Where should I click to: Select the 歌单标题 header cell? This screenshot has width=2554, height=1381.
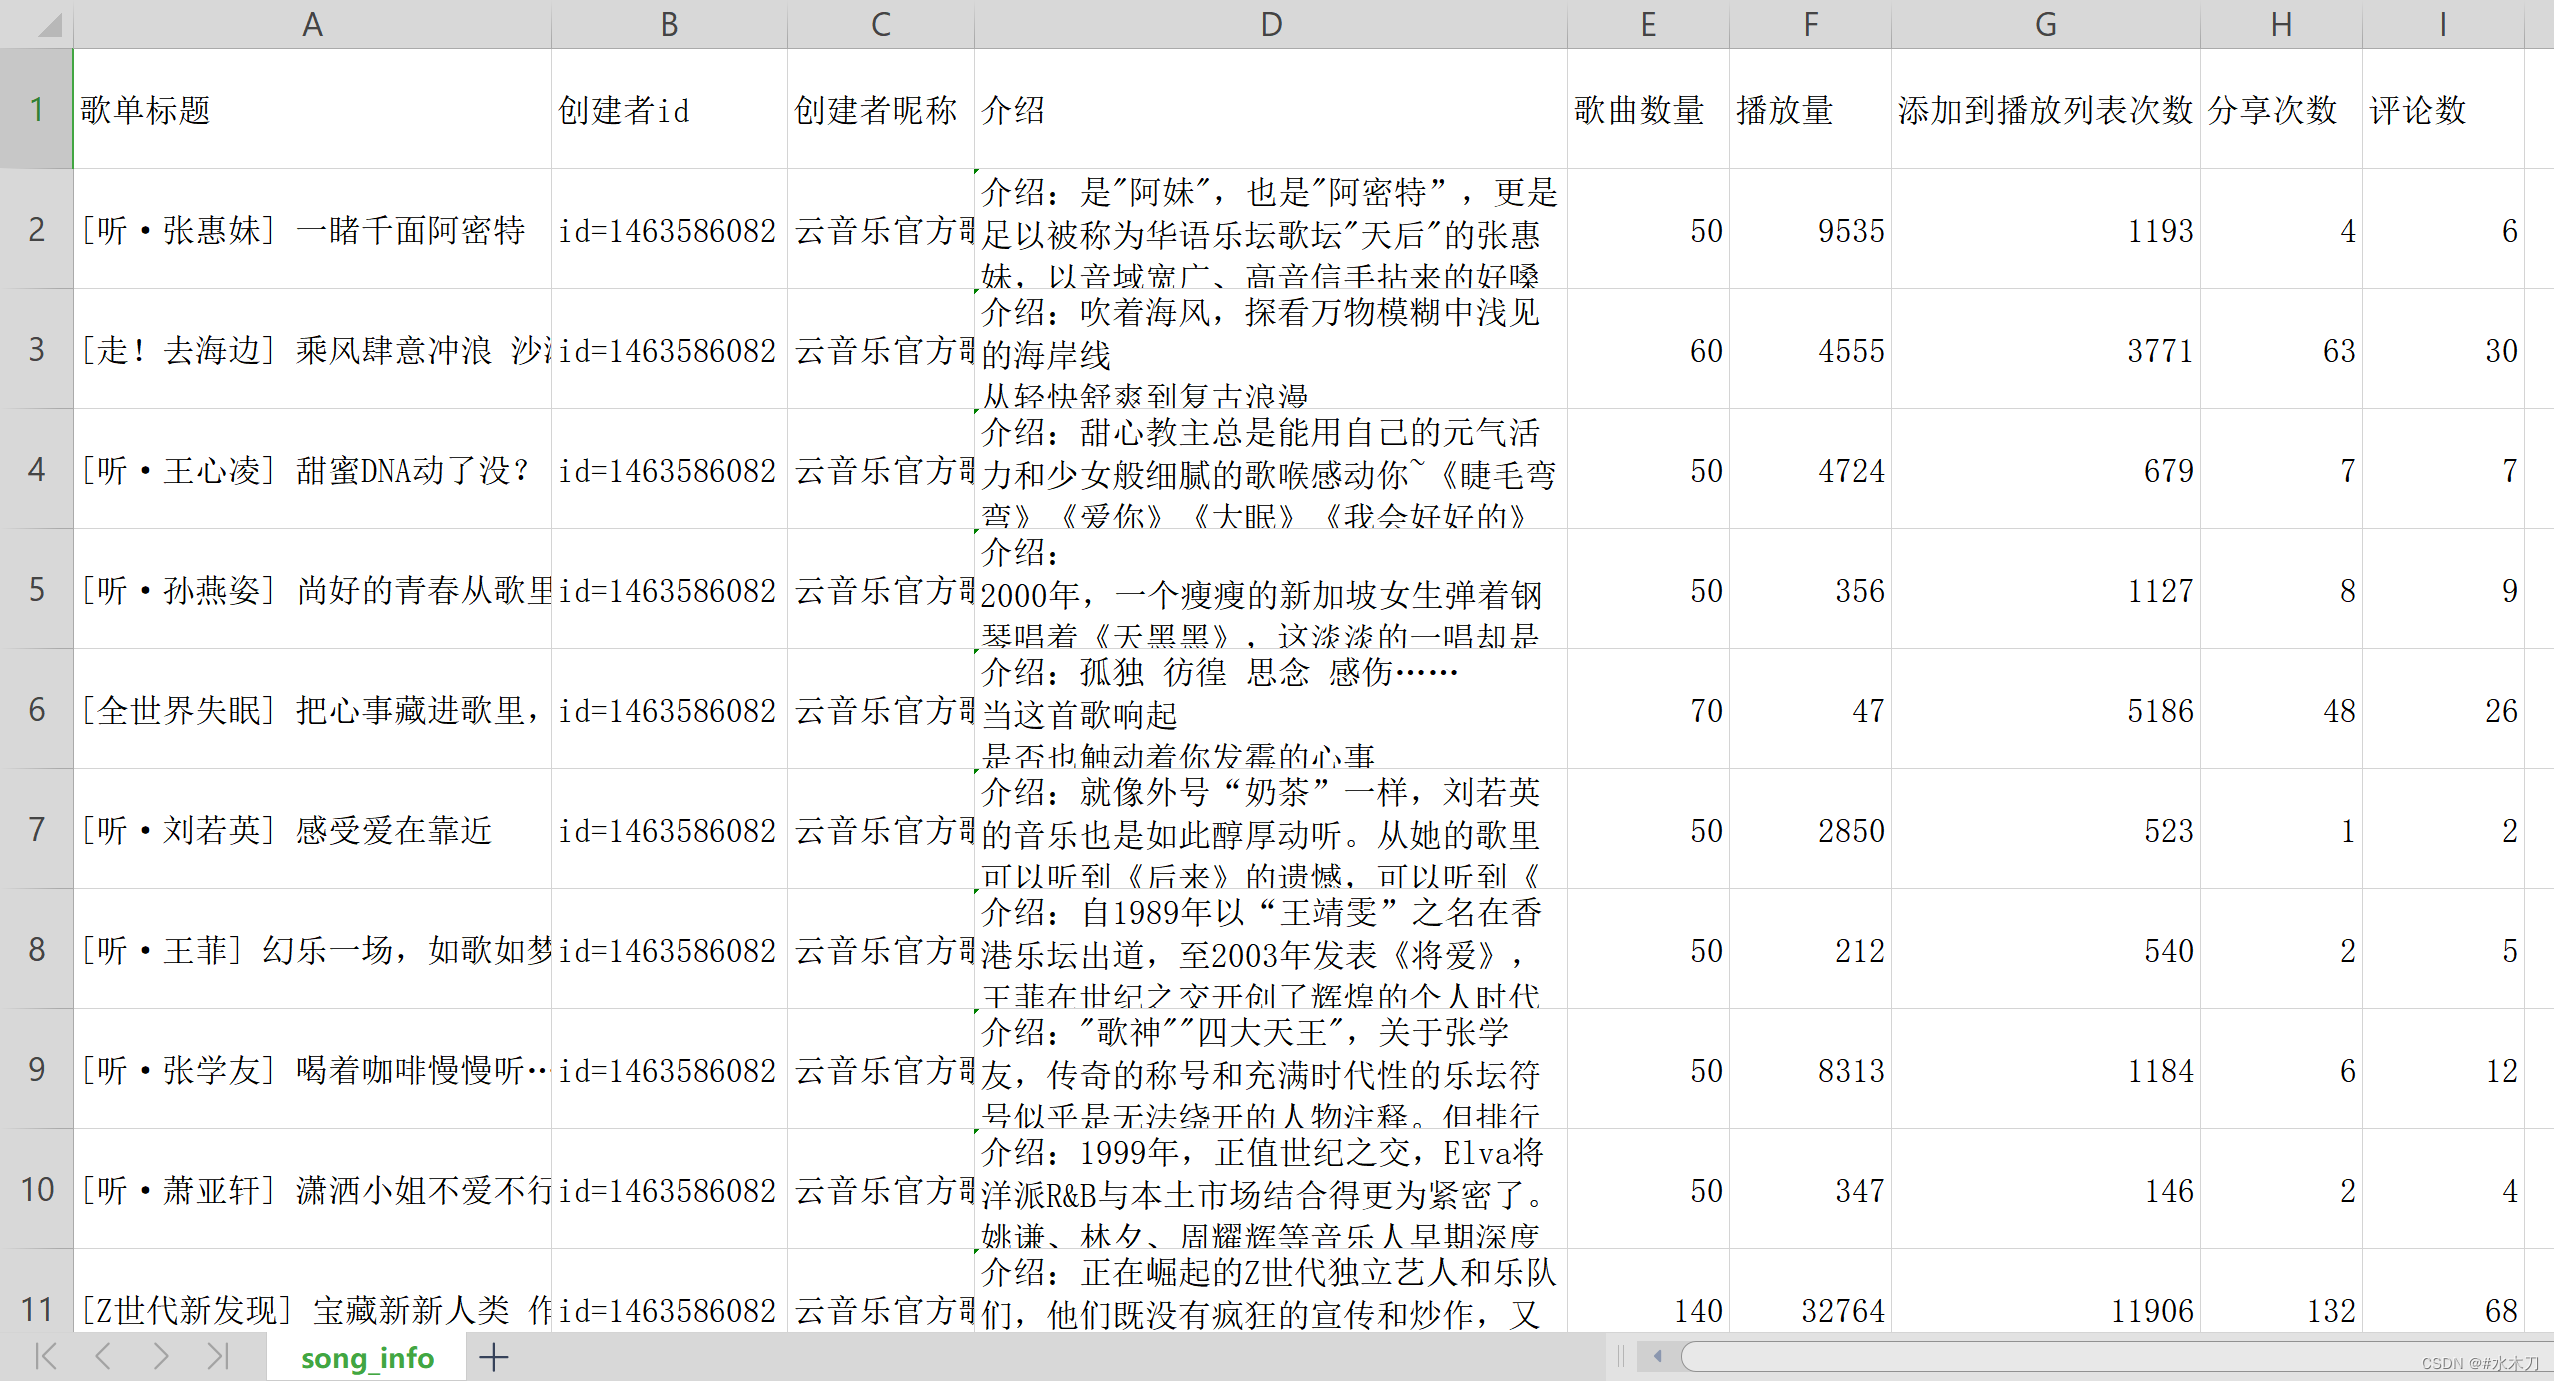(312, 109)
